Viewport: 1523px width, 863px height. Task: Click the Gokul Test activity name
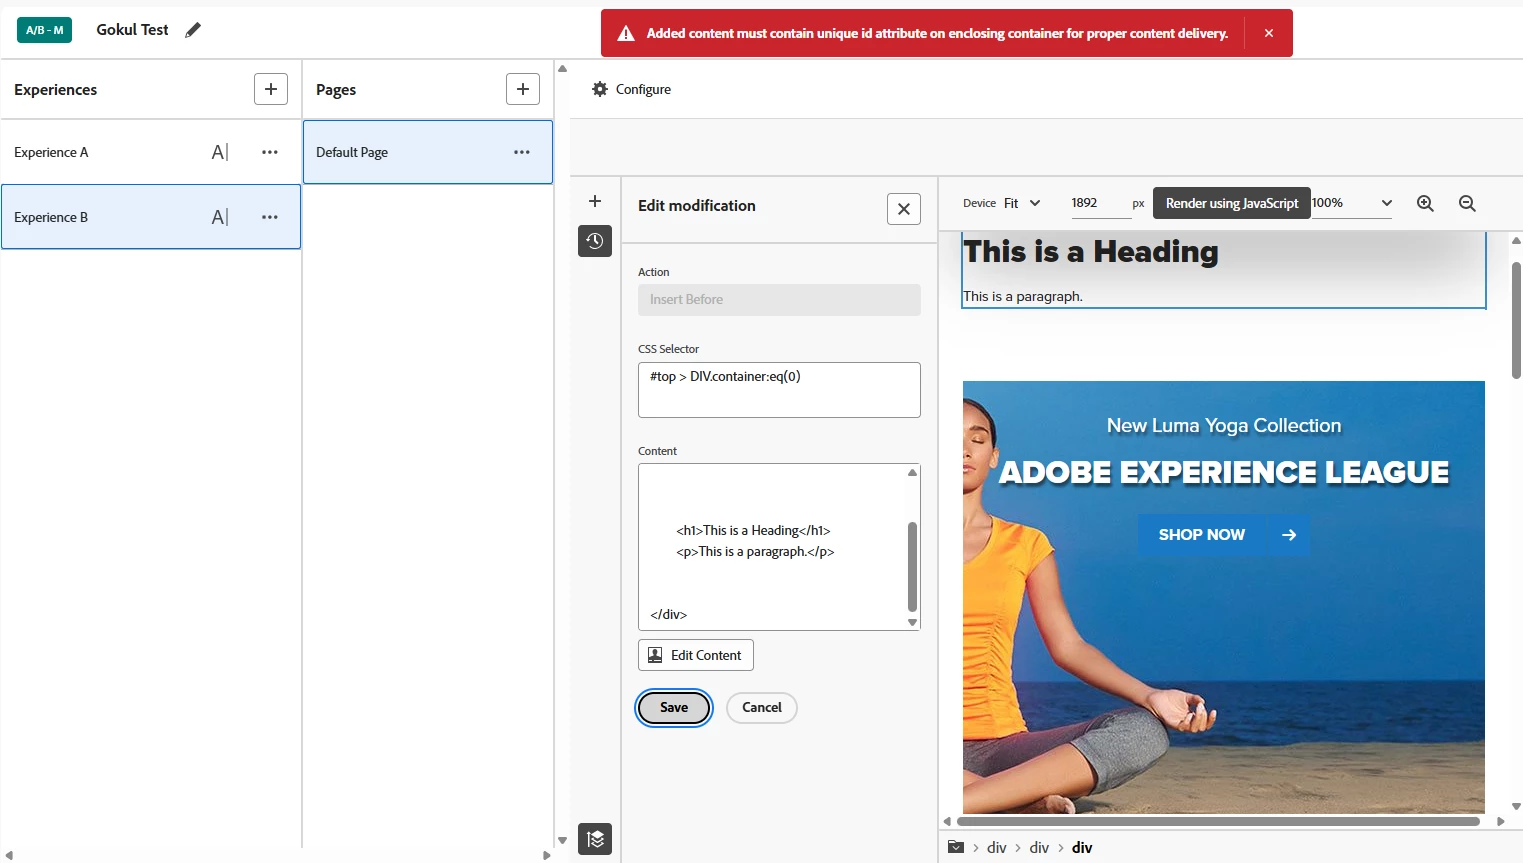coord(132,30)
